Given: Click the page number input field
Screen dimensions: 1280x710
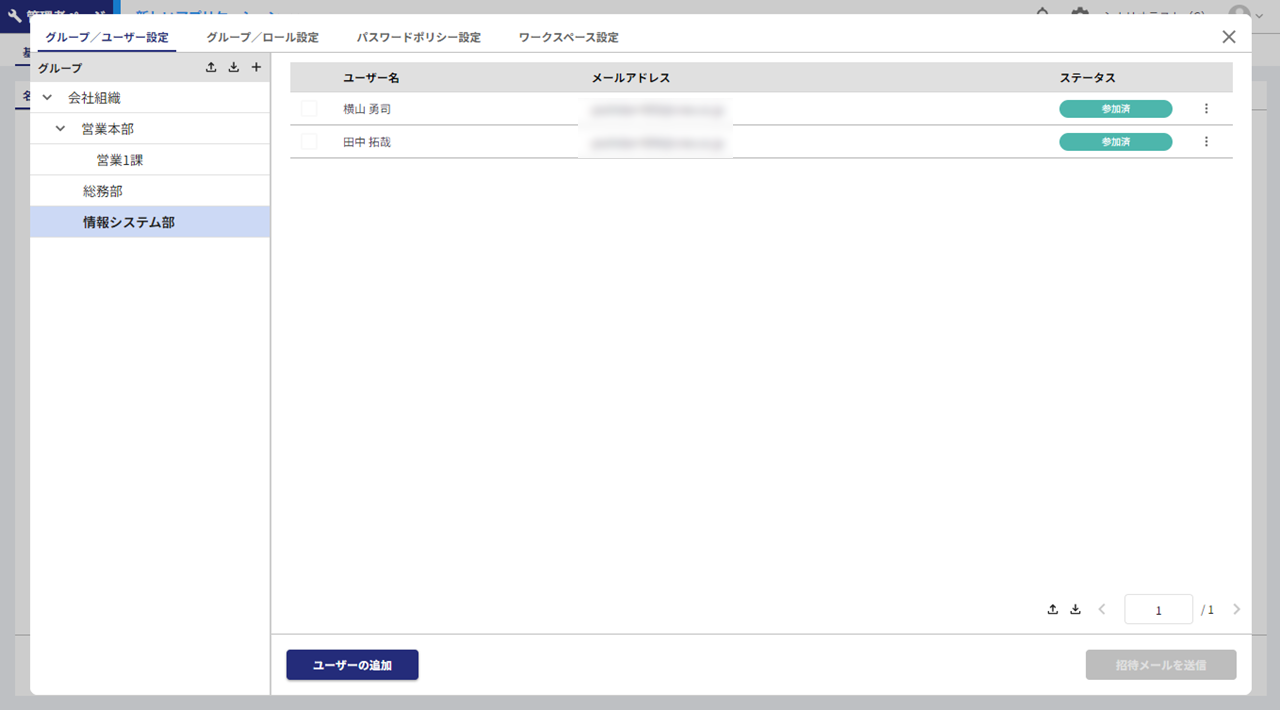Looking at the screenshot, I should click(1158, 609).
